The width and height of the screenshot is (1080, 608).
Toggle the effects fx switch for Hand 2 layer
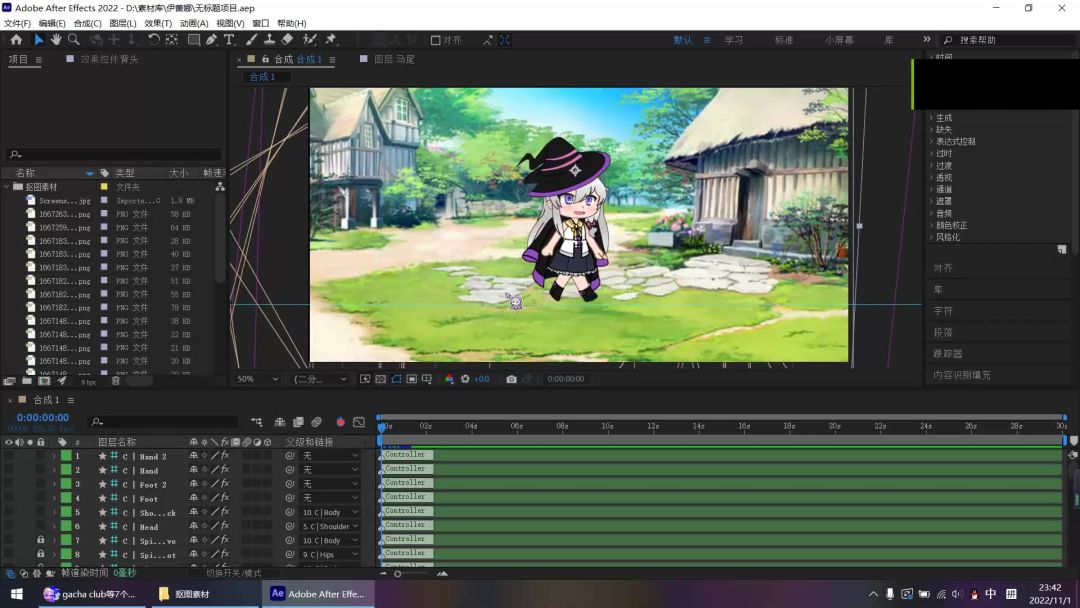click(x=225, y=456)
